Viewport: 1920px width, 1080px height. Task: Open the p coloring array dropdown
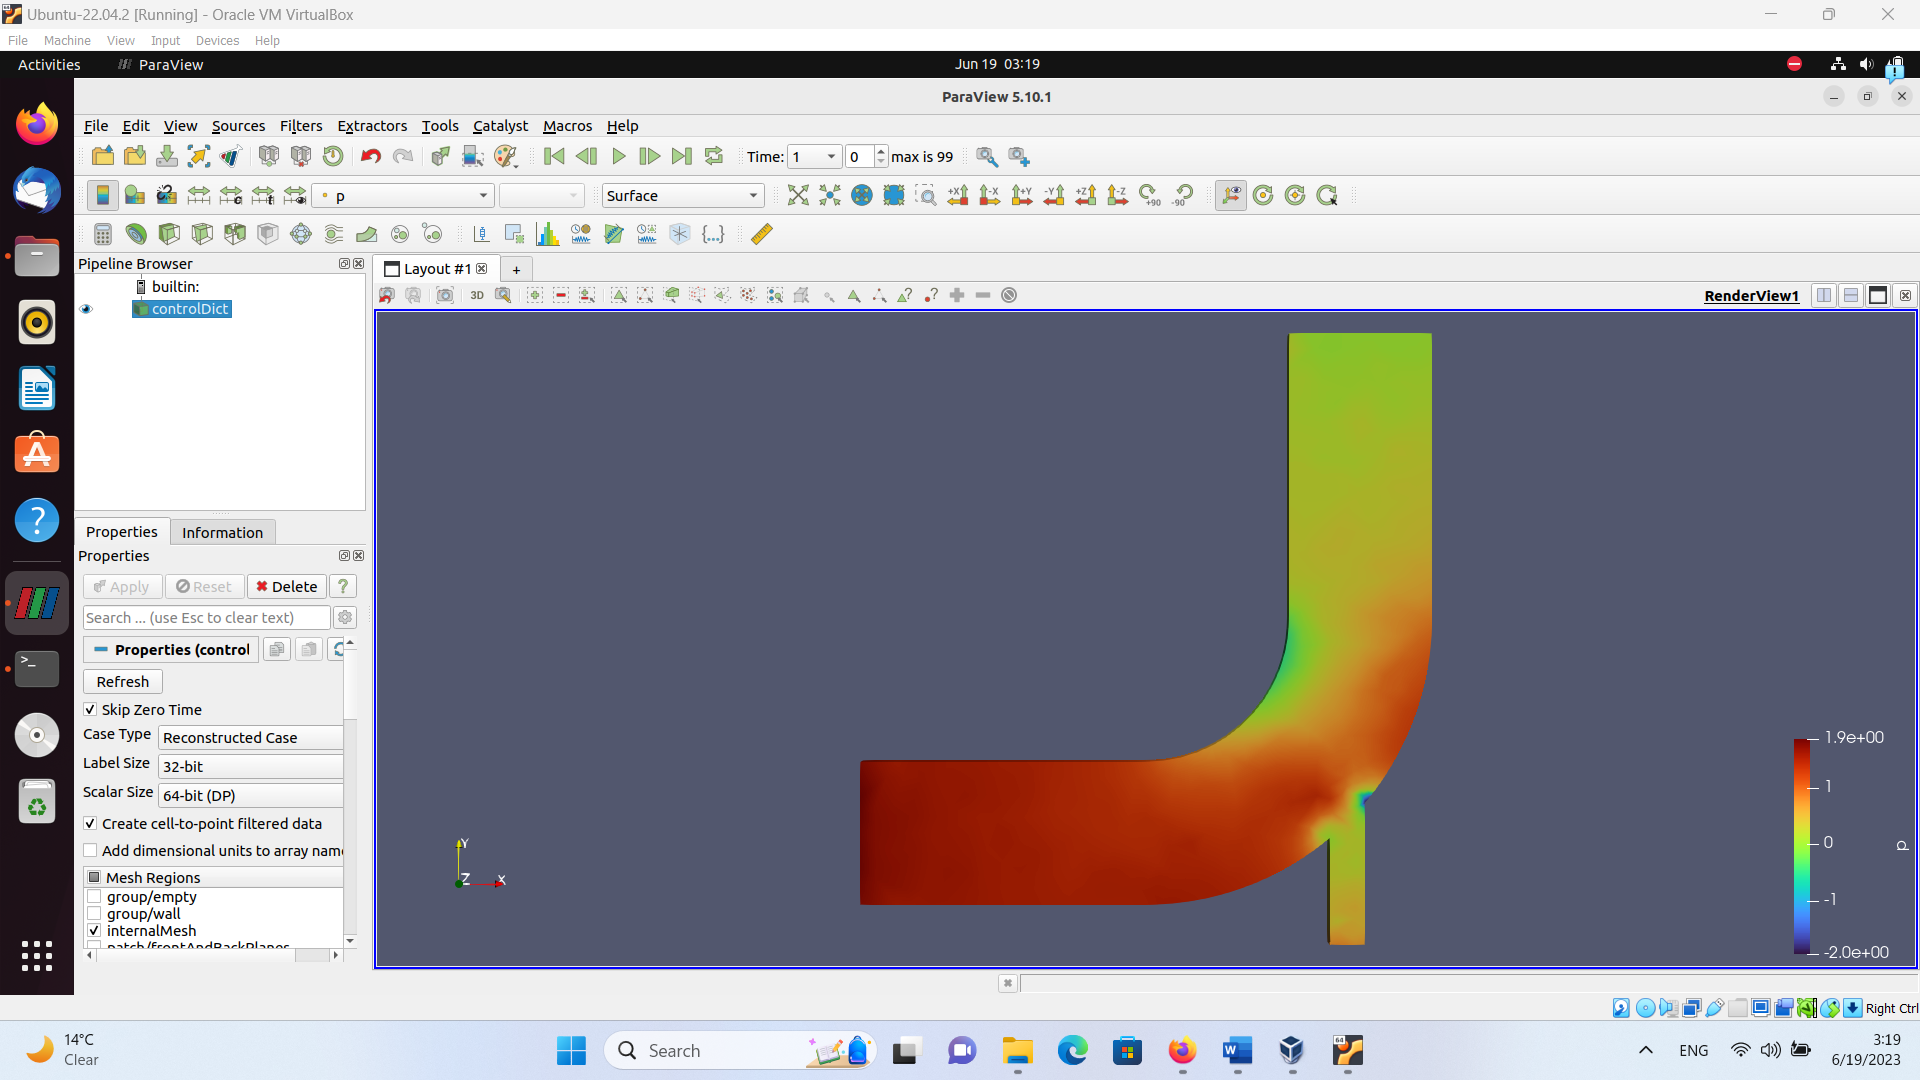[405, 196]
